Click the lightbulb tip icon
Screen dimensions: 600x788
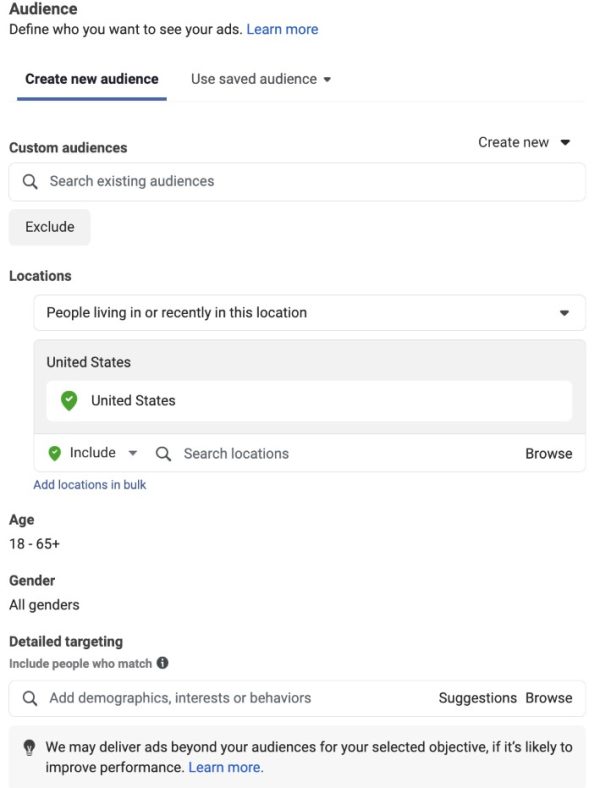click(30, 748)
